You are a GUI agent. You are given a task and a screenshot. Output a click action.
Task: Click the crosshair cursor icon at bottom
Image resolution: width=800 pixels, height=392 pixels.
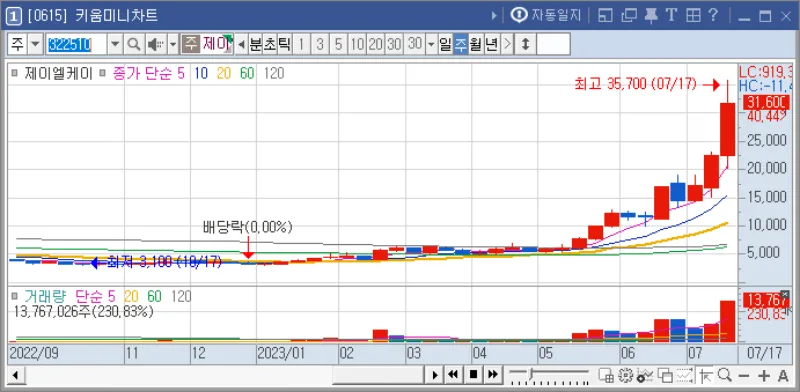(x=706, y=376)
